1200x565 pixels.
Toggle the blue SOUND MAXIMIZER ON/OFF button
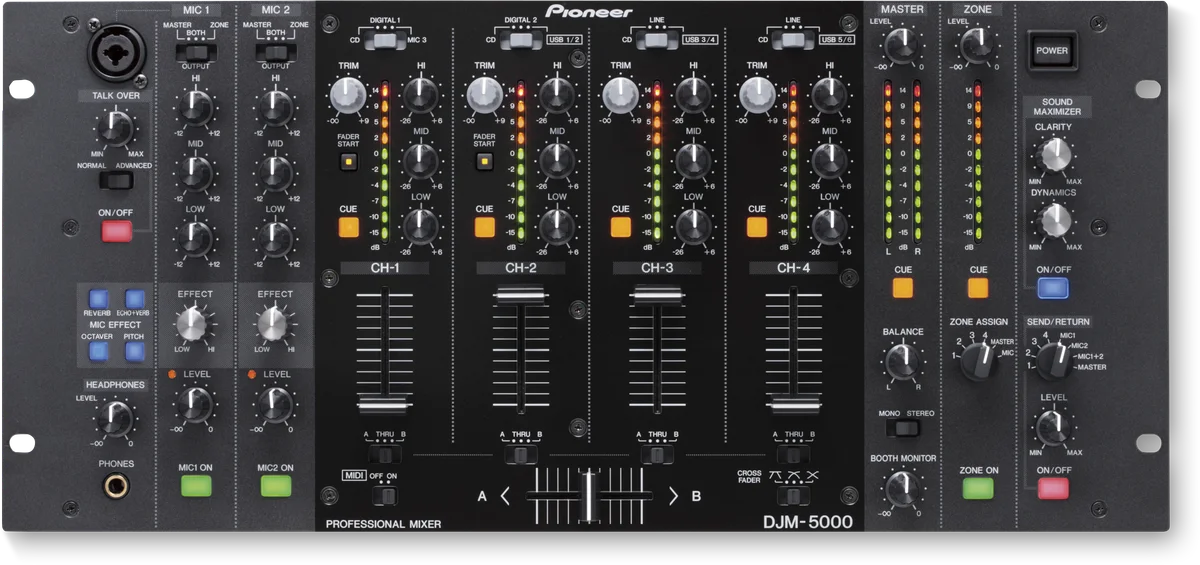1052,288
